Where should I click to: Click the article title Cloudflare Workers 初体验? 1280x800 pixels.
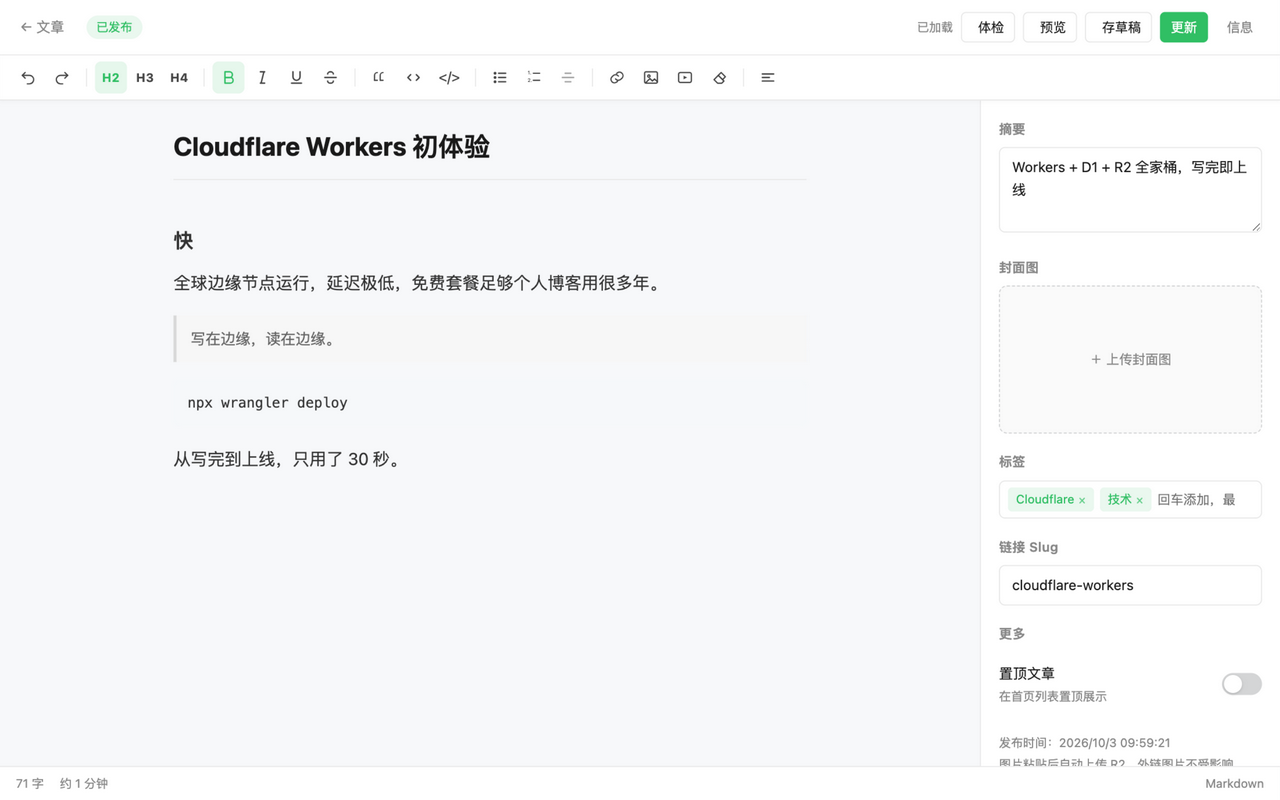click(331, 147)
